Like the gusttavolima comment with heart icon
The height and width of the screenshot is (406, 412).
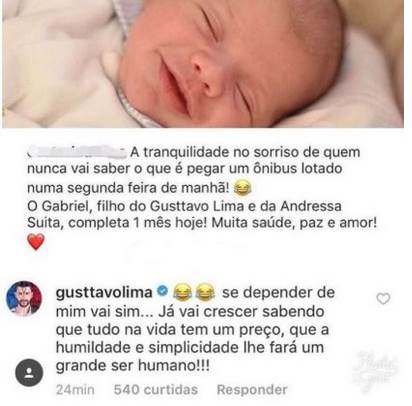point(383,299)
